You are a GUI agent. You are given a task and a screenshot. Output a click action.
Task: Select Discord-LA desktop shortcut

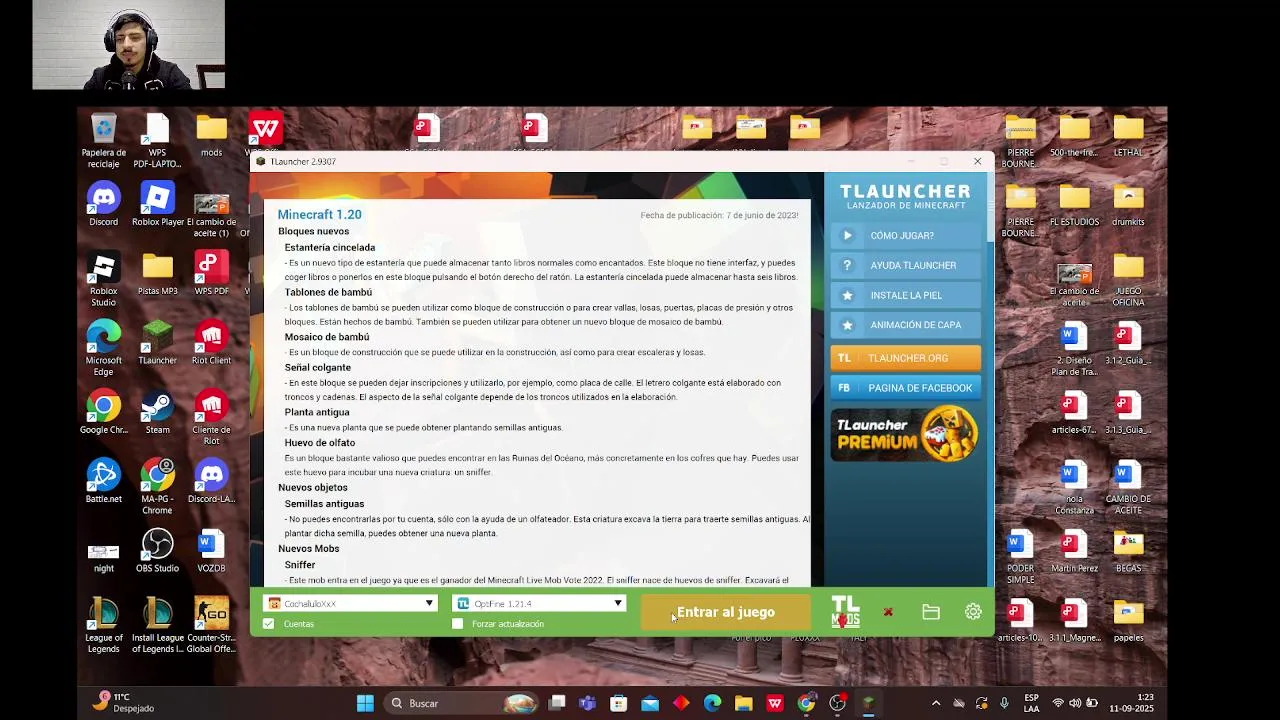pos(211,482)
